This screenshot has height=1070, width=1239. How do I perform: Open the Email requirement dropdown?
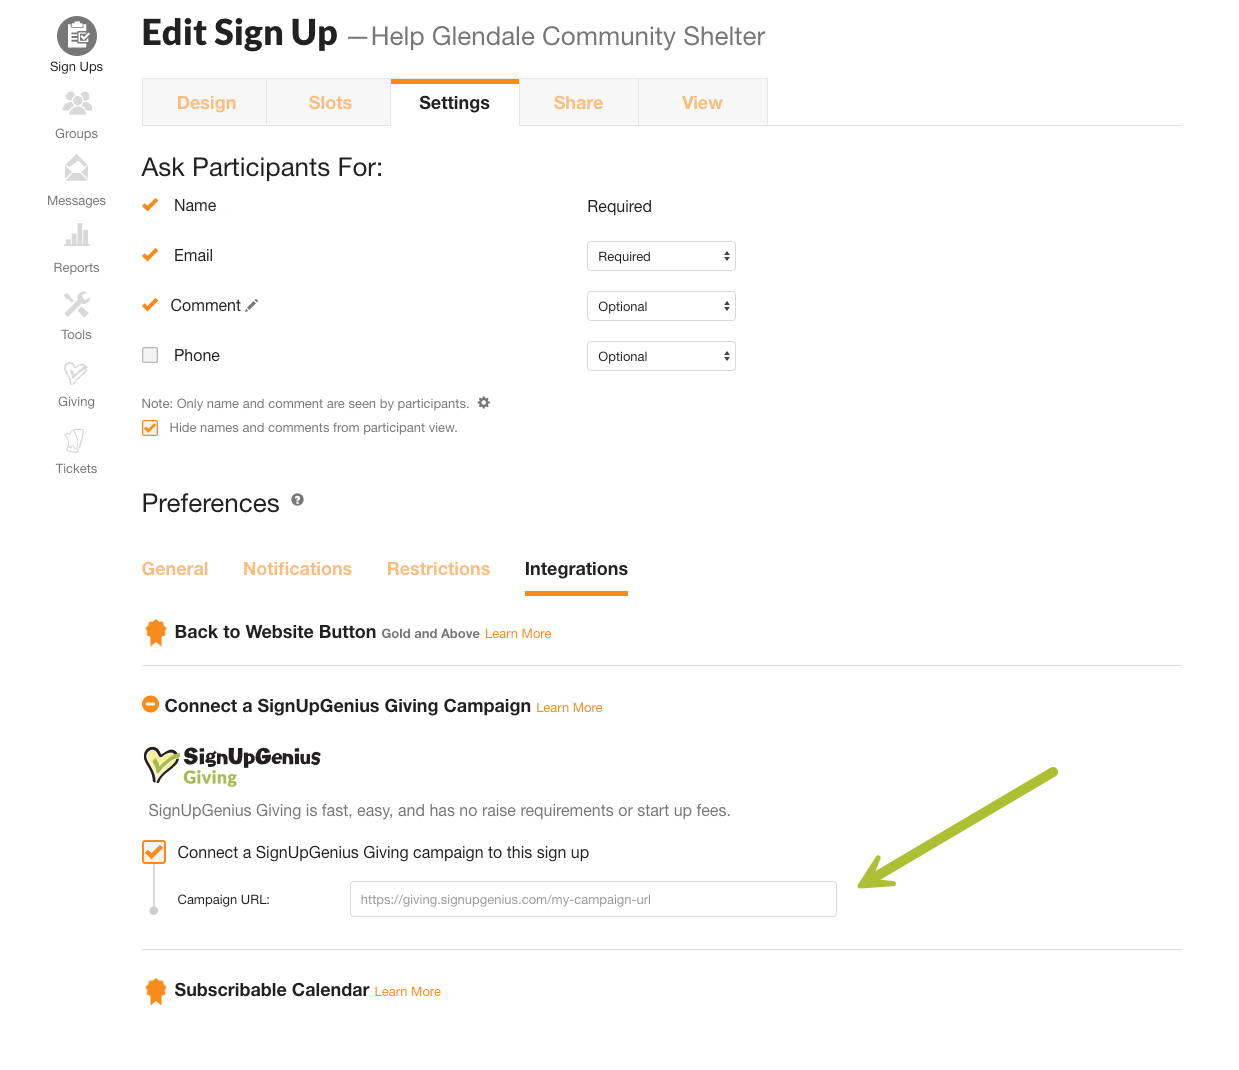pos(660,256)
